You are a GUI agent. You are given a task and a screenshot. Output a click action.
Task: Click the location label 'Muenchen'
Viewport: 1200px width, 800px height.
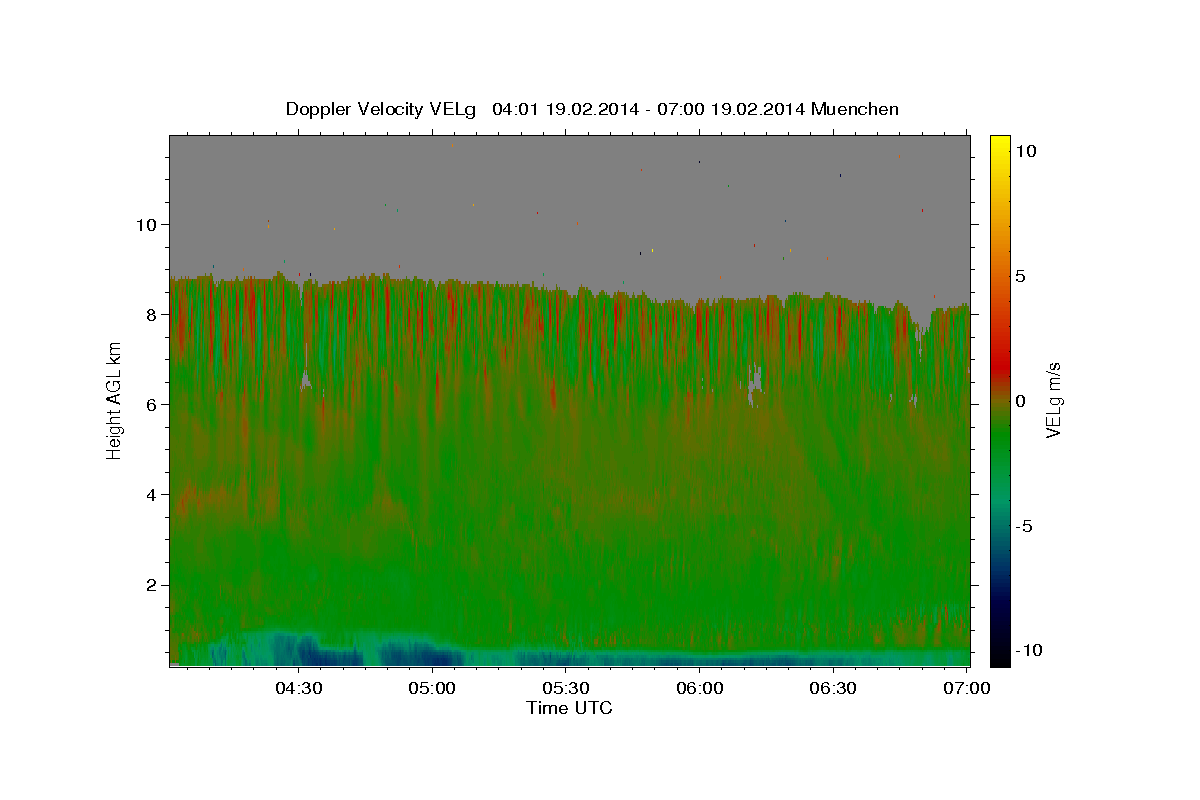tap(856, 109)
